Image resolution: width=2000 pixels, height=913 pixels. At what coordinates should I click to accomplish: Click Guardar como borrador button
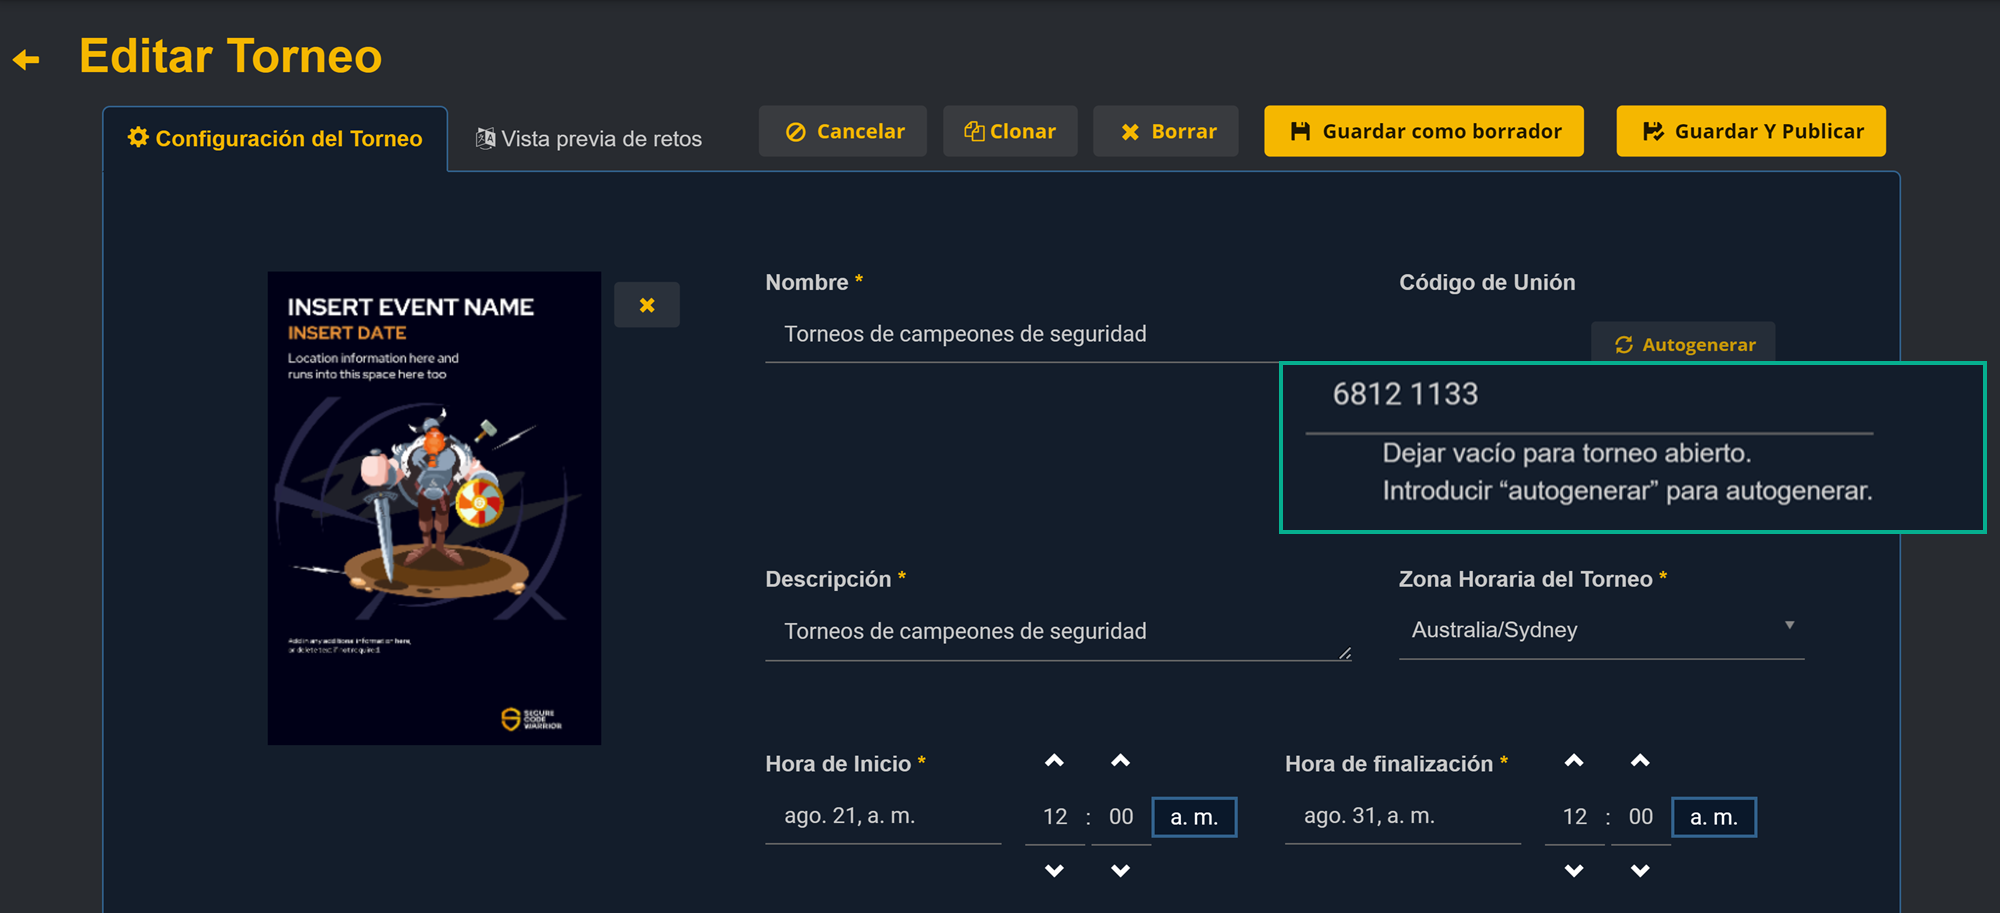click(1423, 132)
